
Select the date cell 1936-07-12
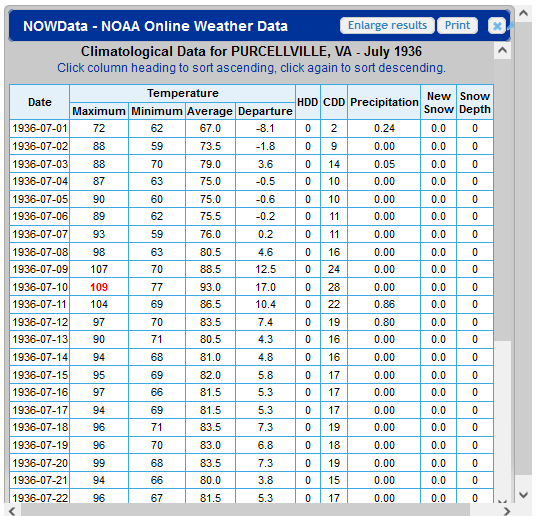[40, 322]
